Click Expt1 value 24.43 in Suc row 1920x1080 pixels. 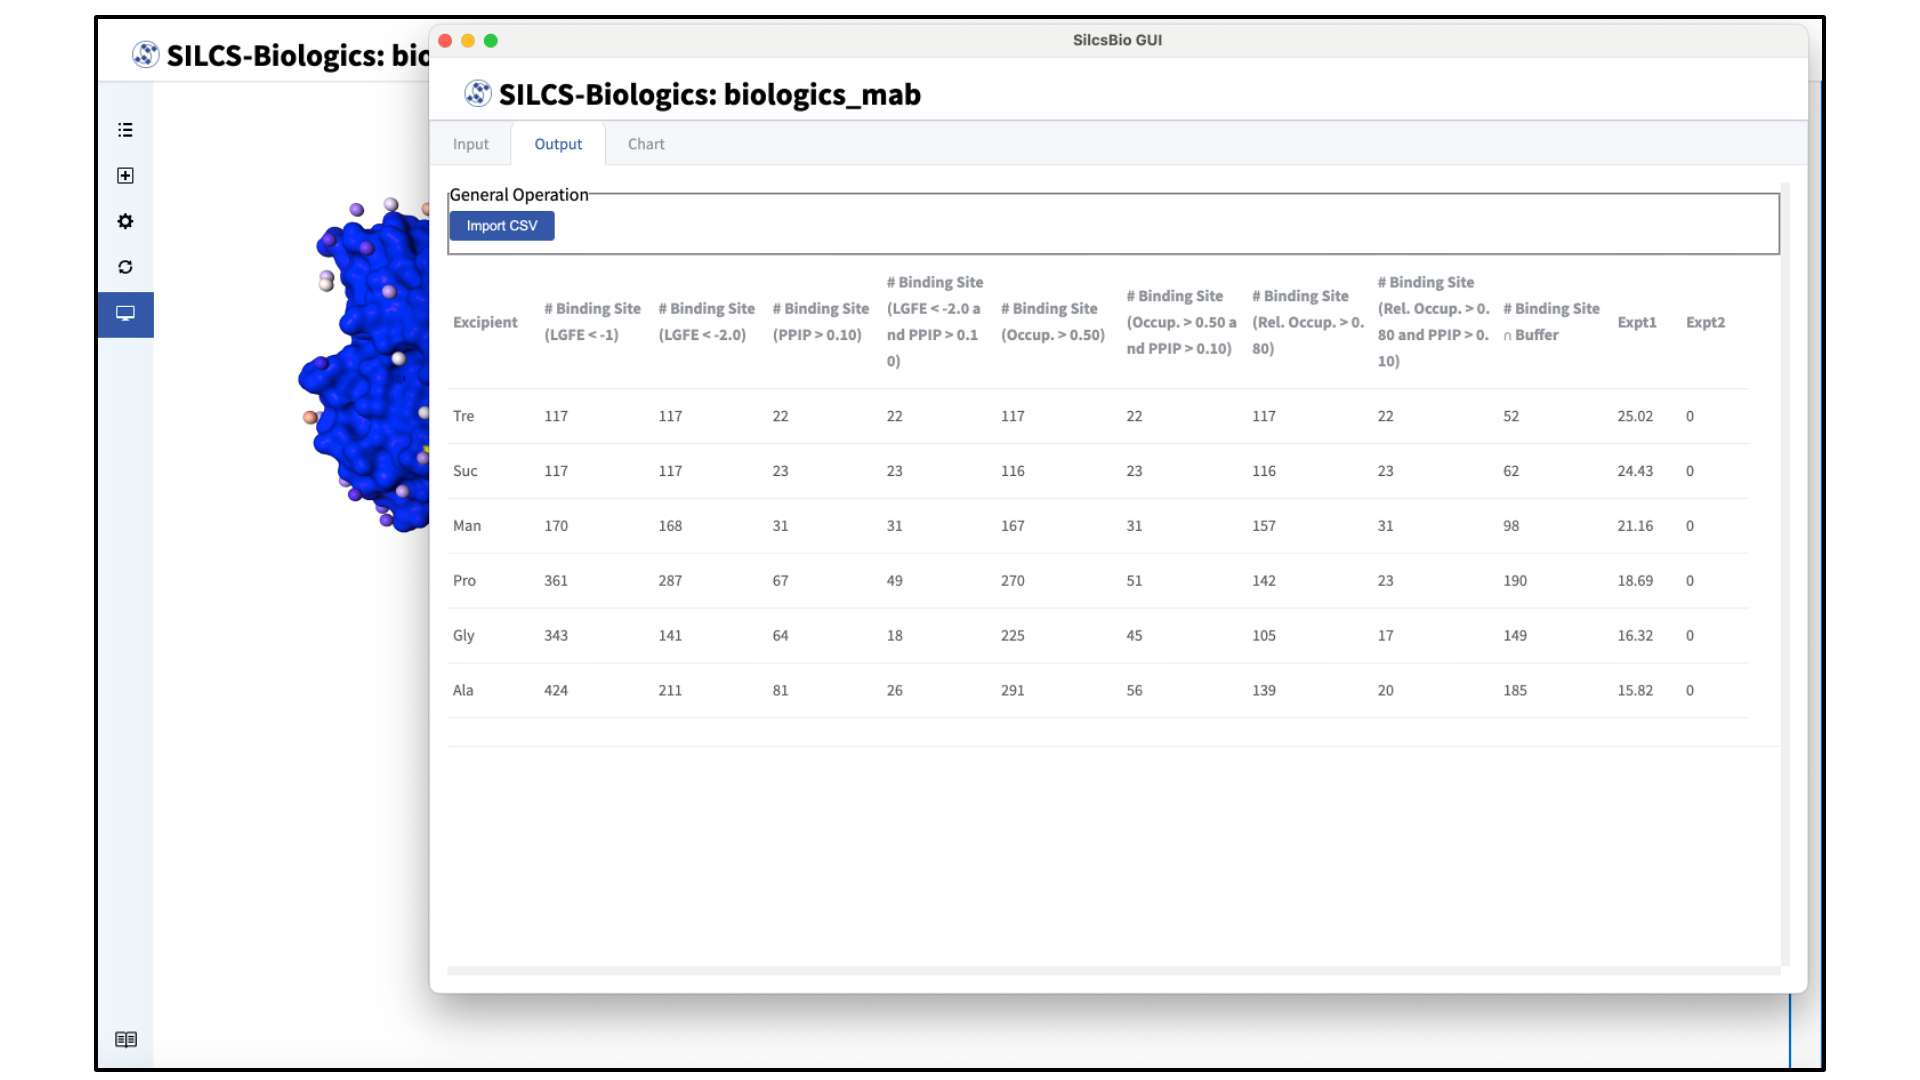tap(1635, 471)
